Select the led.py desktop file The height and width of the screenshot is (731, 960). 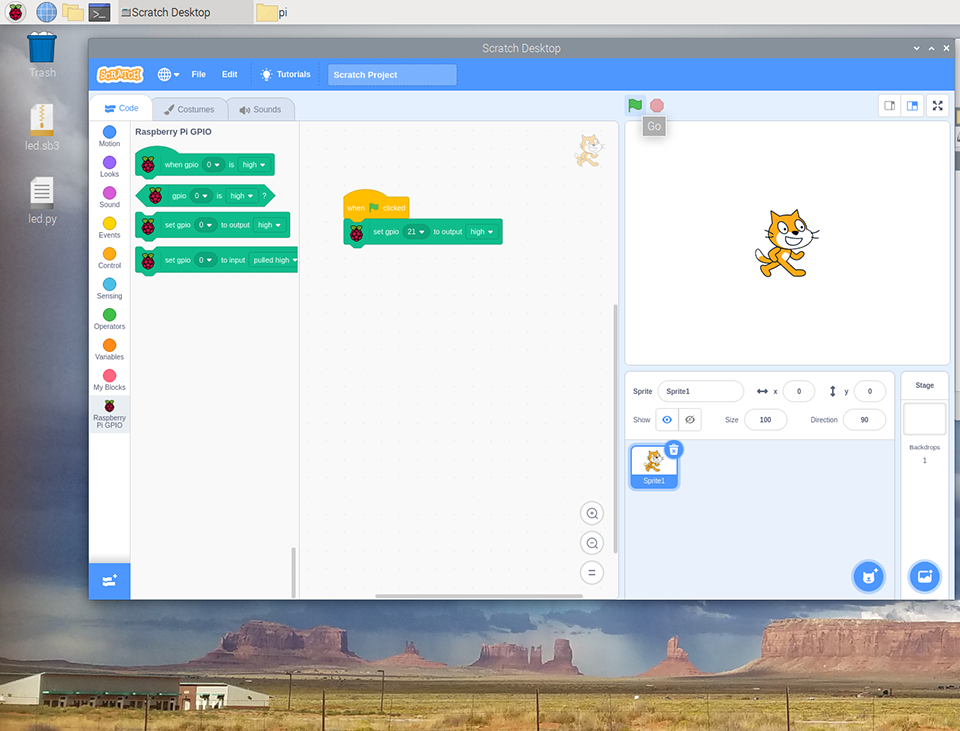[x=42, y=201]
